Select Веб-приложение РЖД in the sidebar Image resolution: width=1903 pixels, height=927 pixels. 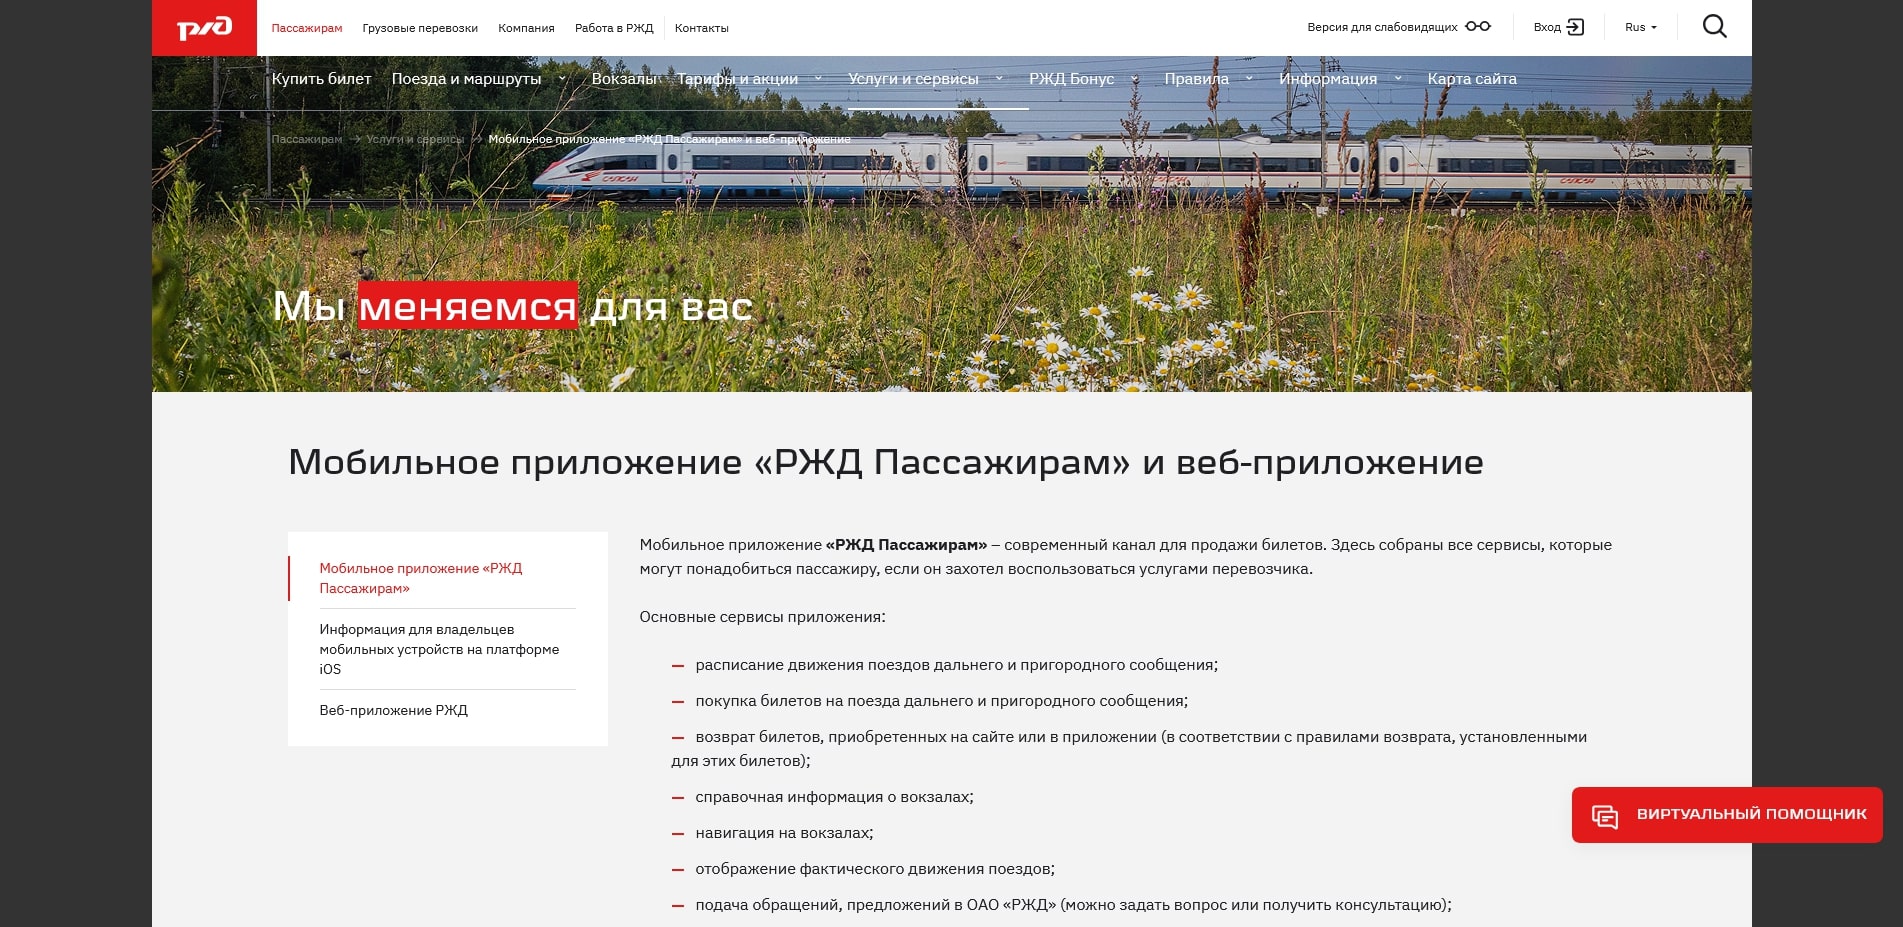(392, 710)
